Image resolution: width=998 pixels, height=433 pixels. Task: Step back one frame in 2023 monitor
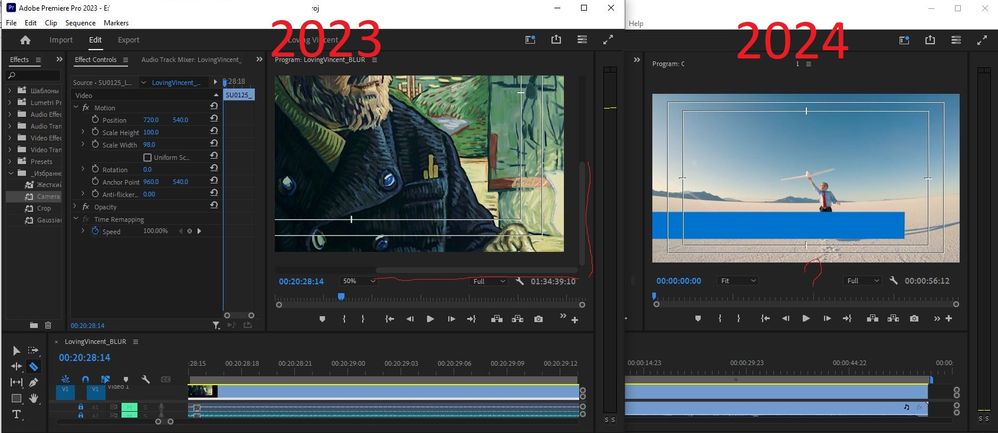coord(410,319)
